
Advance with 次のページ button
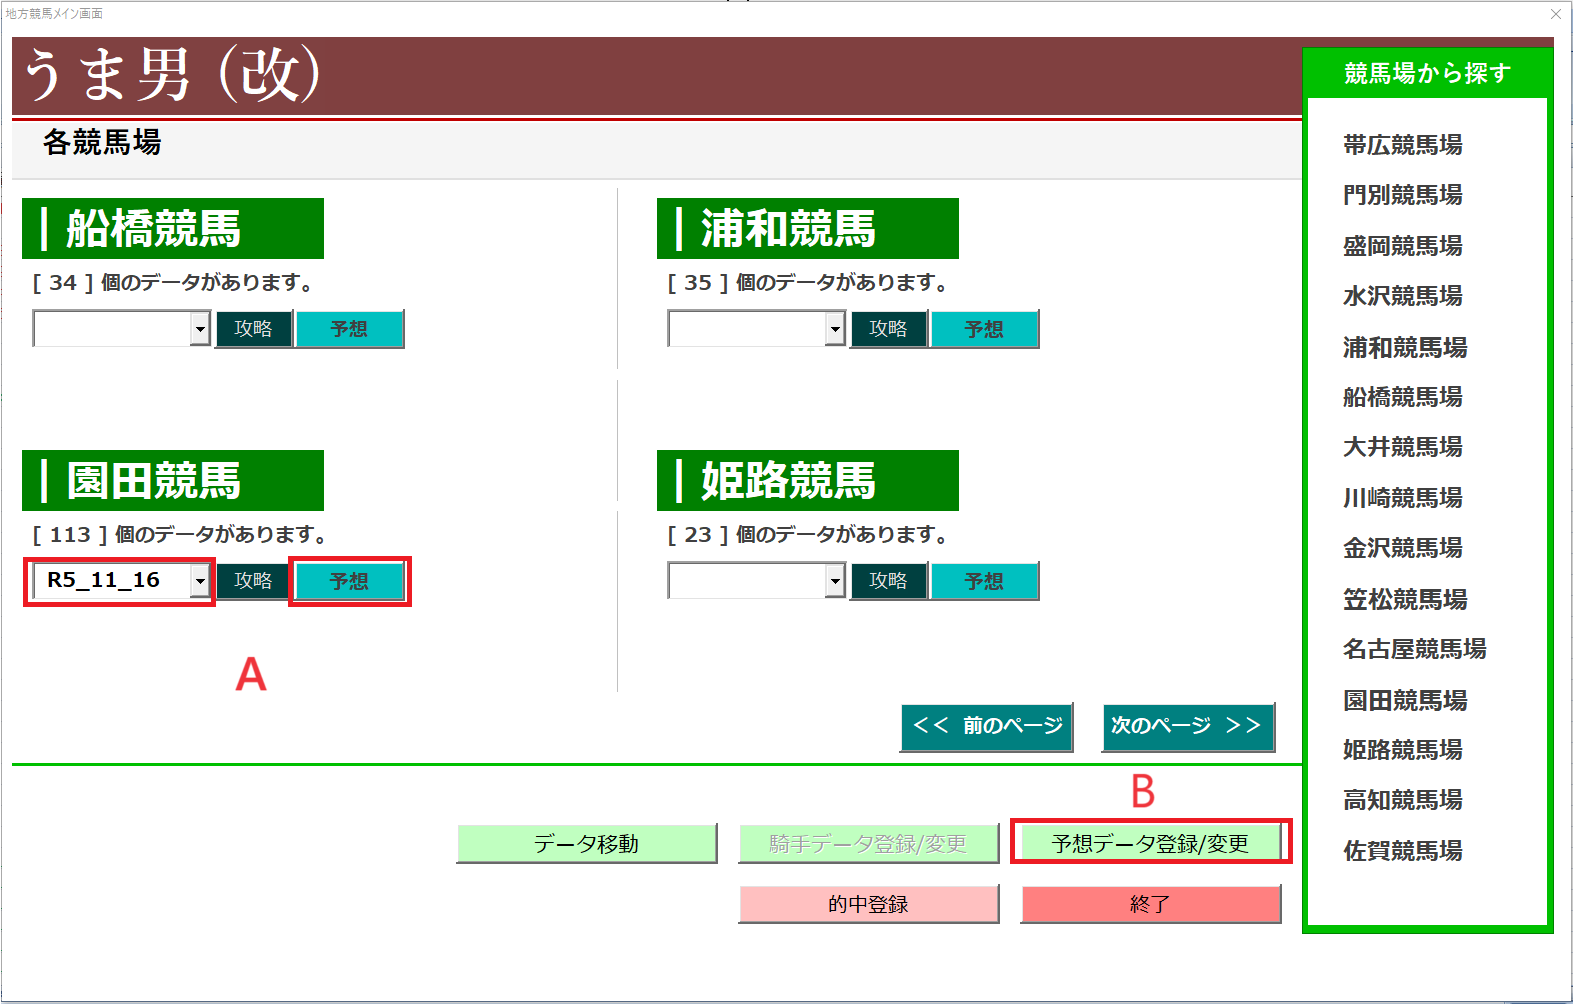pos(1187,727)
